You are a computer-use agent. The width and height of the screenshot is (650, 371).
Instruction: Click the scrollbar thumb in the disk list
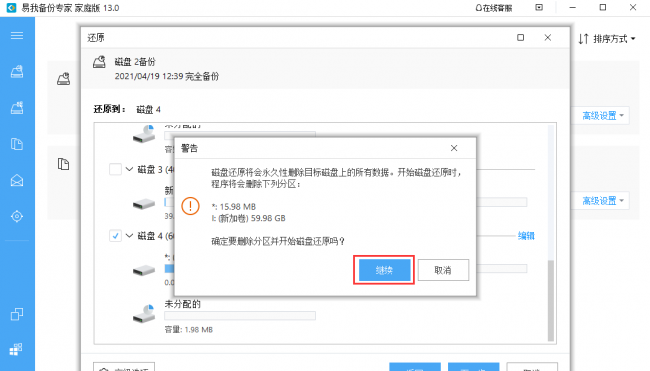551,301
